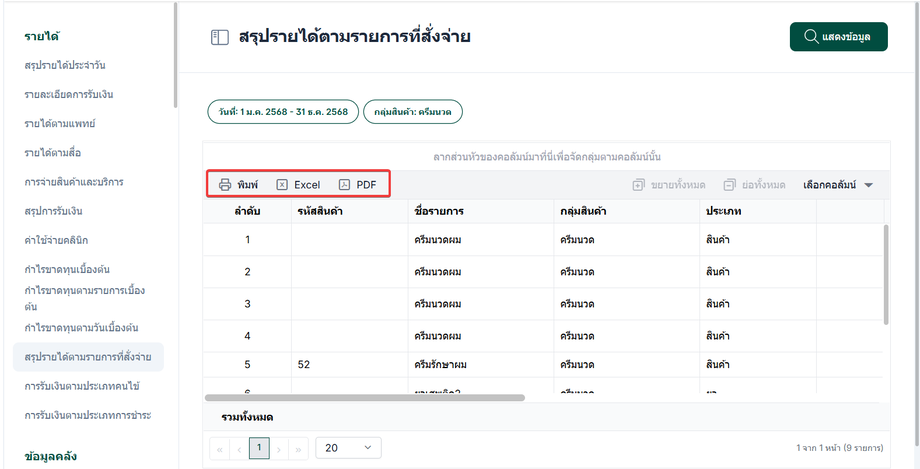Click product code 52 in row 5
The width and height of the screenshot is (920, 469).
tap(304, 365)
